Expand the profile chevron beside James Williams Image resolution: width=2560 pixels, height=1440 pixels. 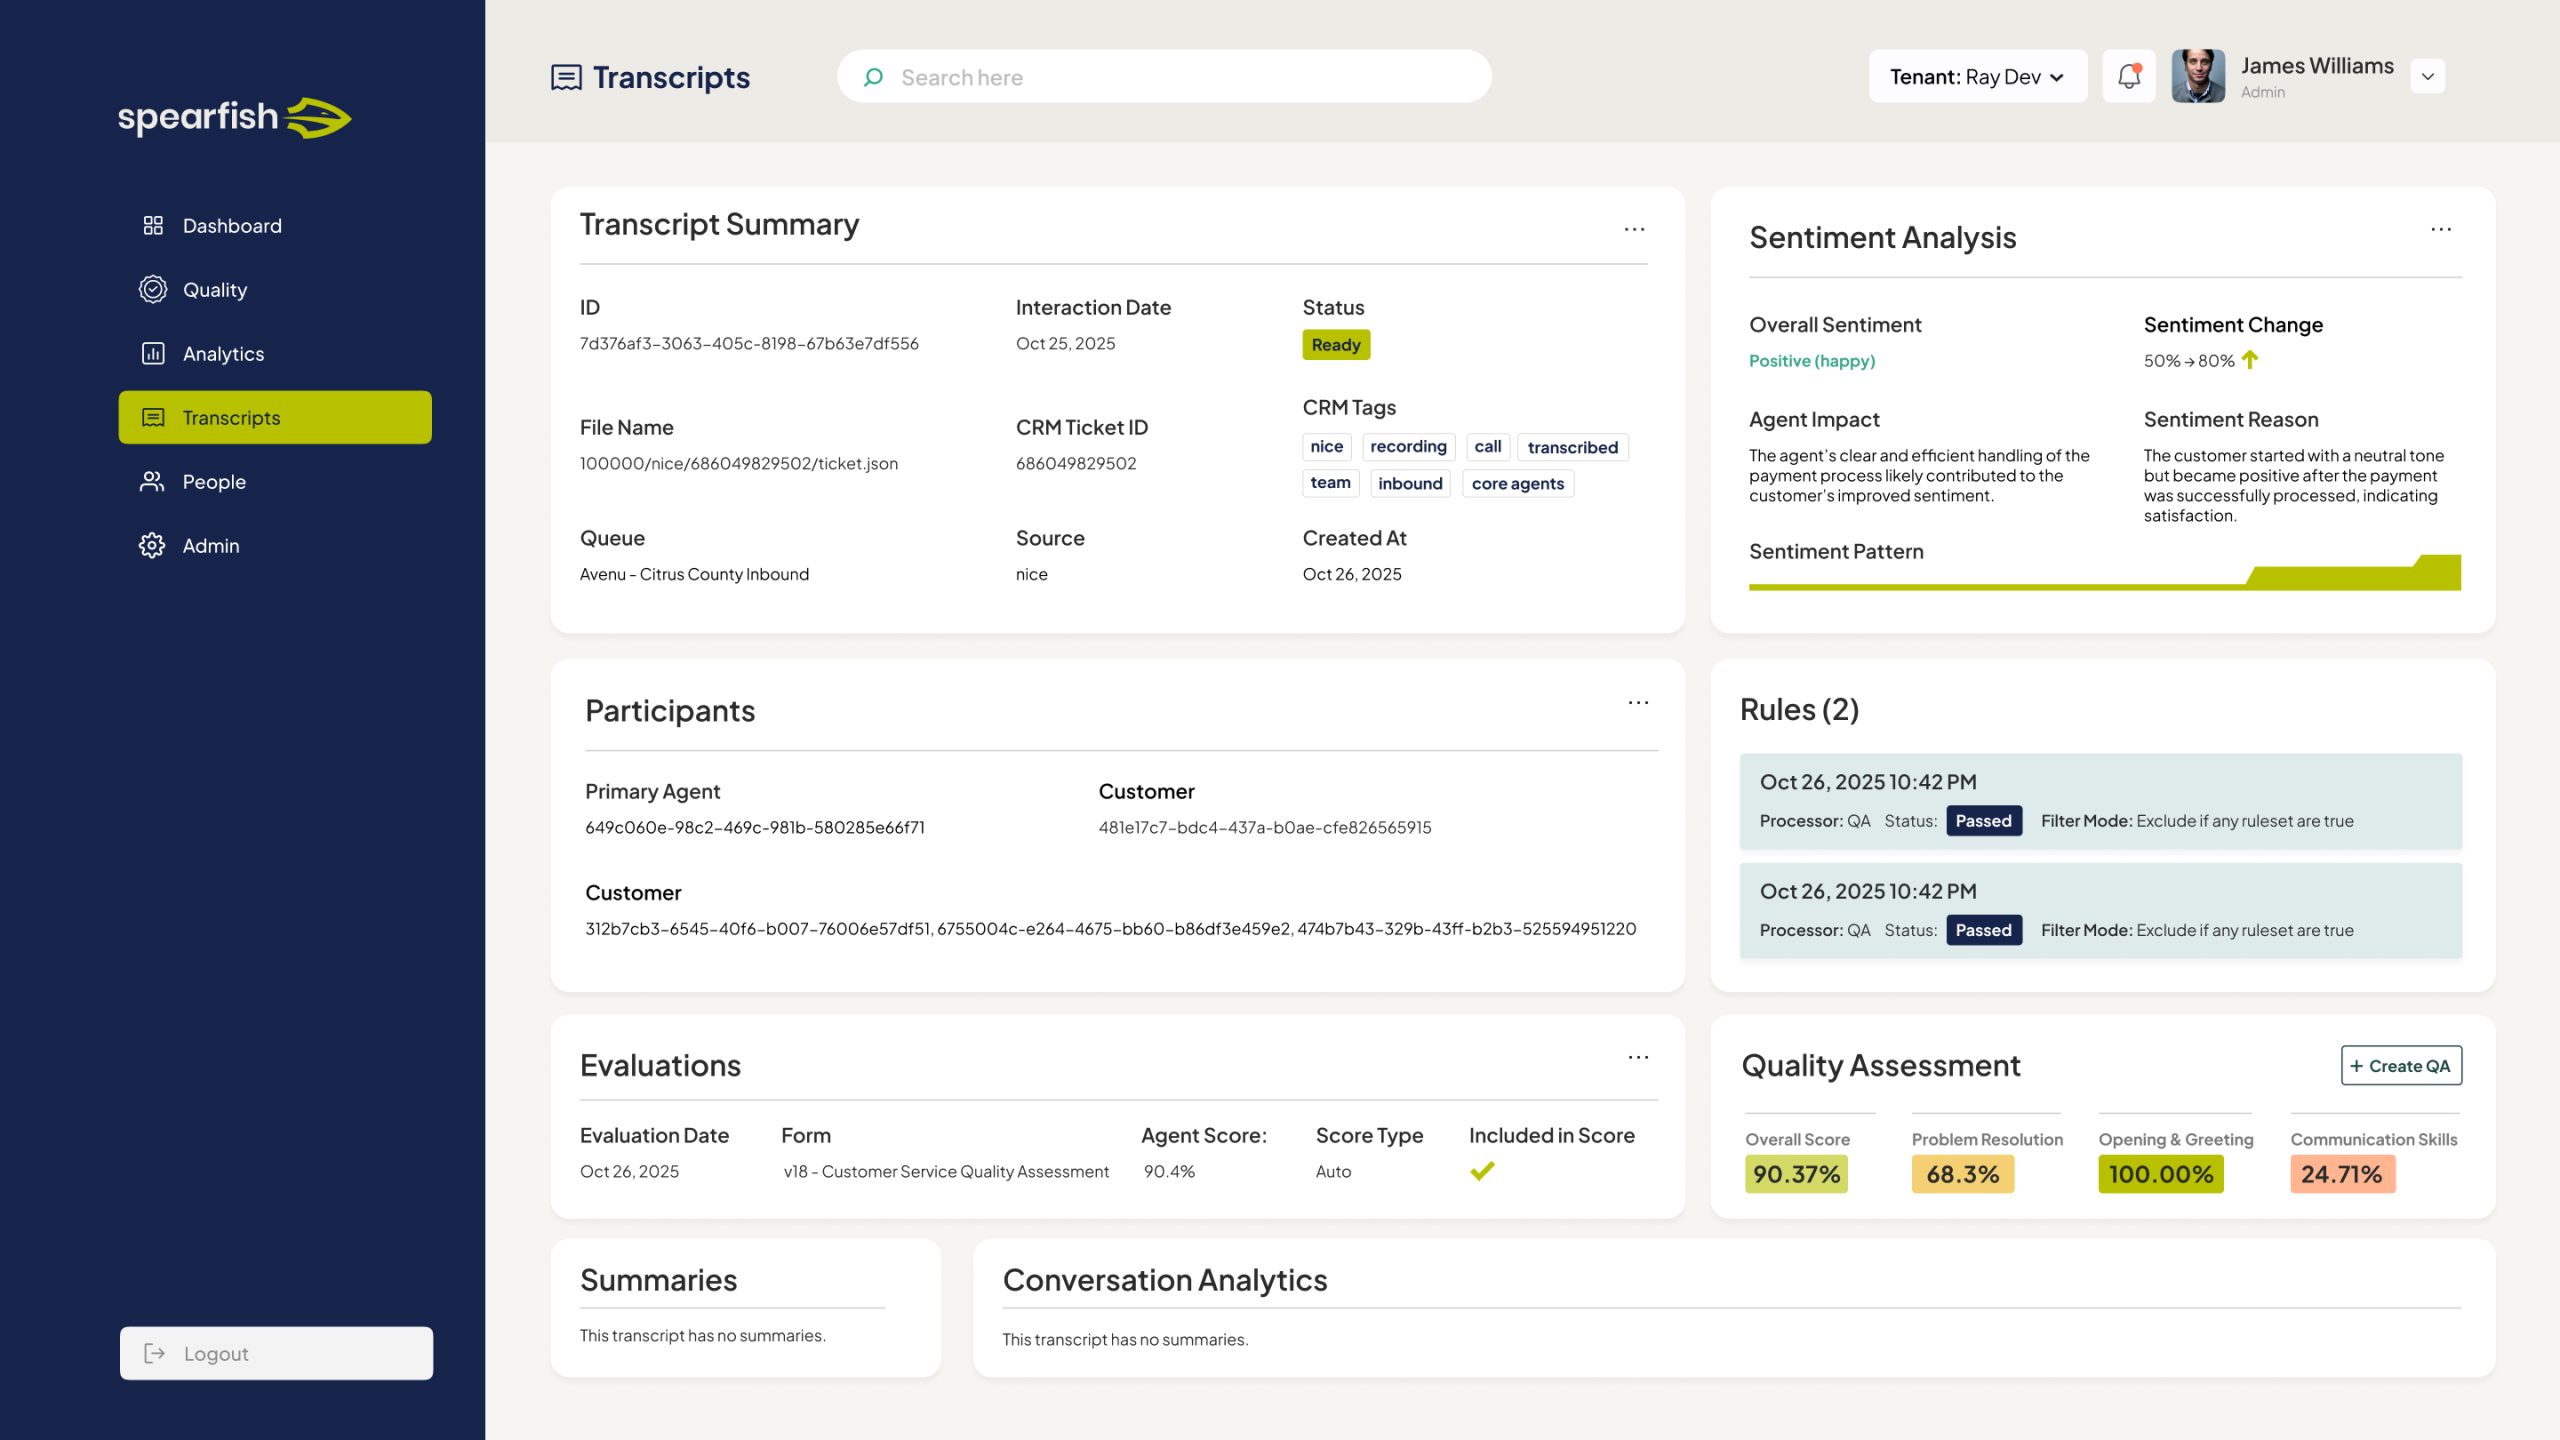(x=2428, y=76)
